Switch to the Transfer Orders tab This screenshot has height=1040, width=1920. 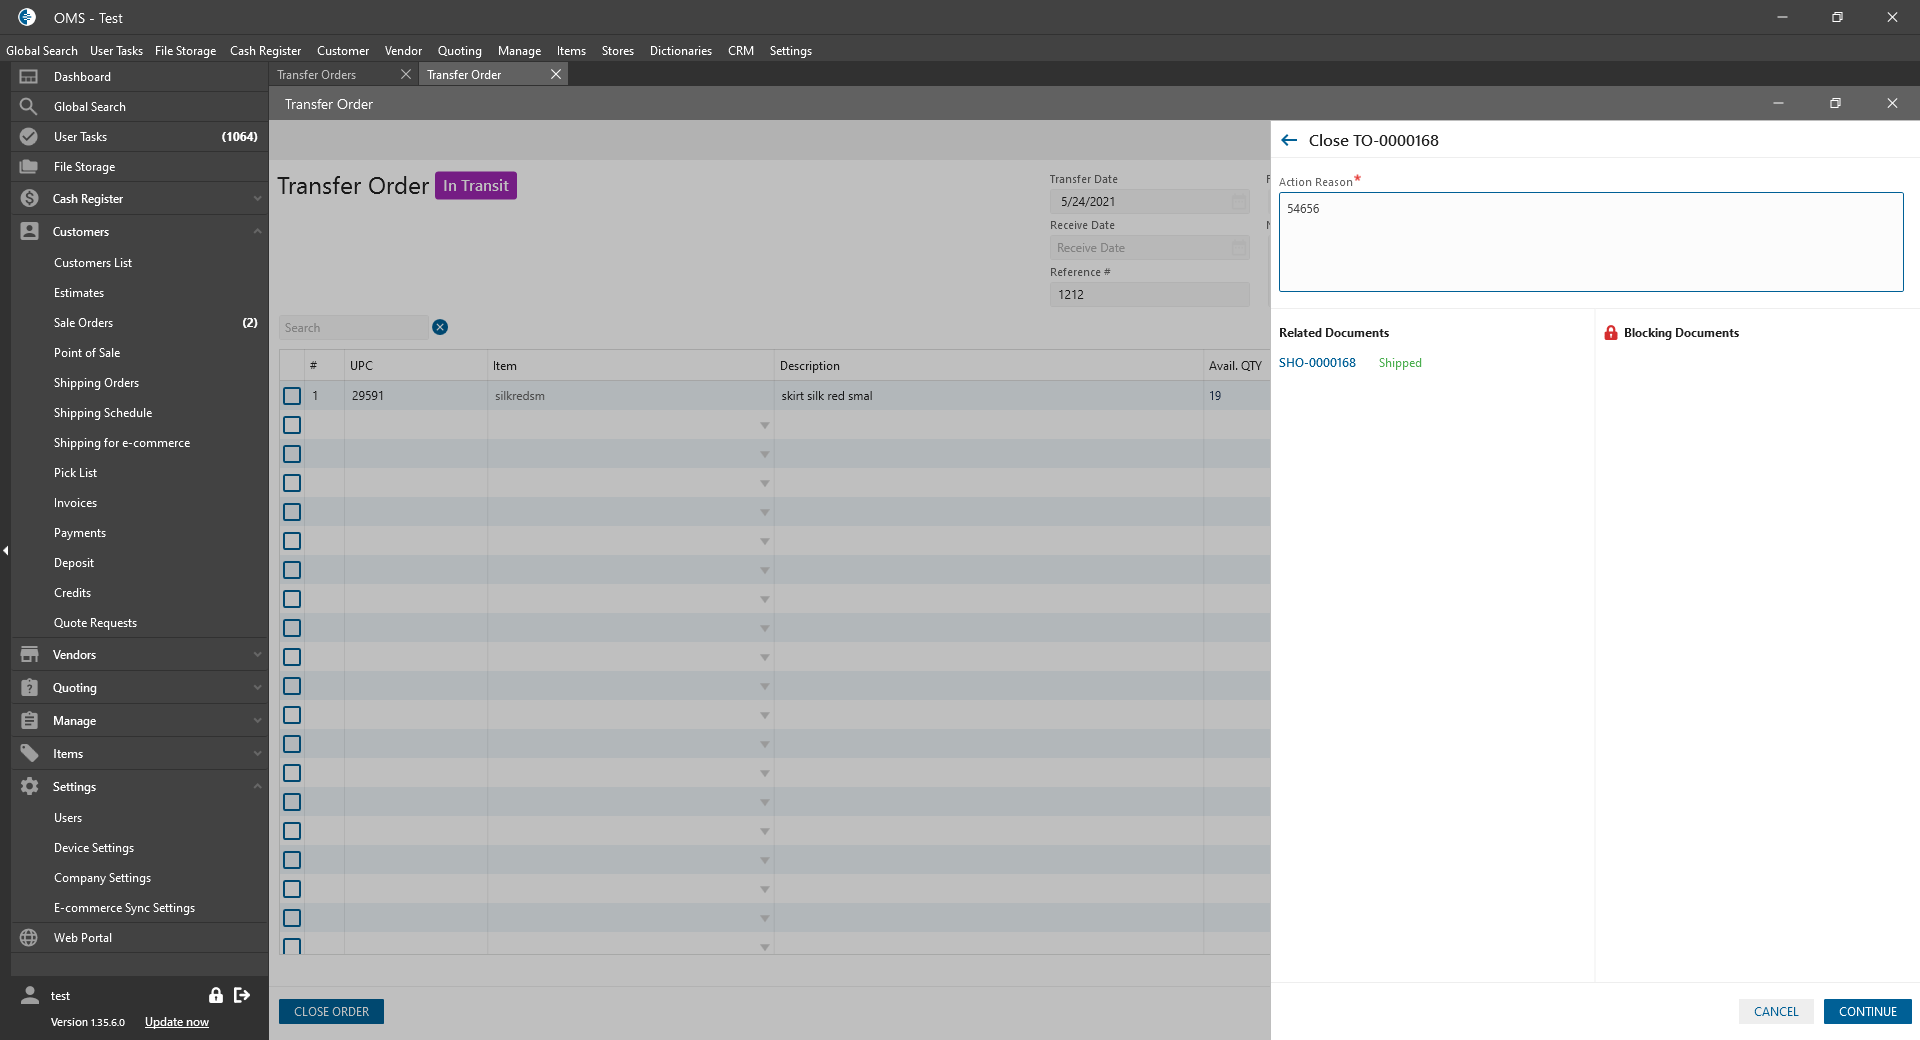tap(317, 75)
